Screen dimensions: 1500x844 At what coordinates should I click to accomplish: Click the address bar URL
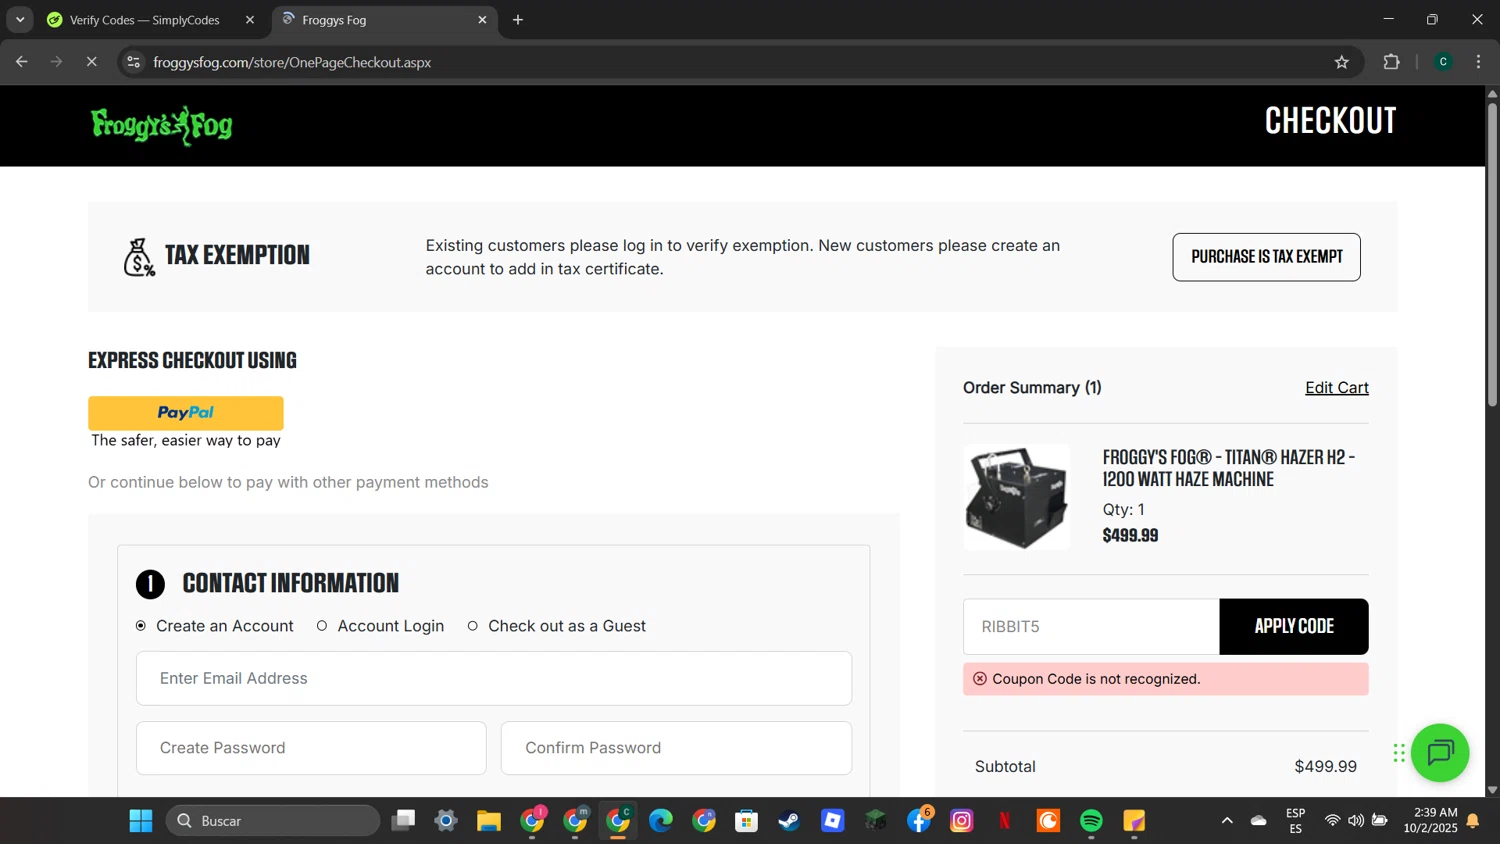pos(292,62)
